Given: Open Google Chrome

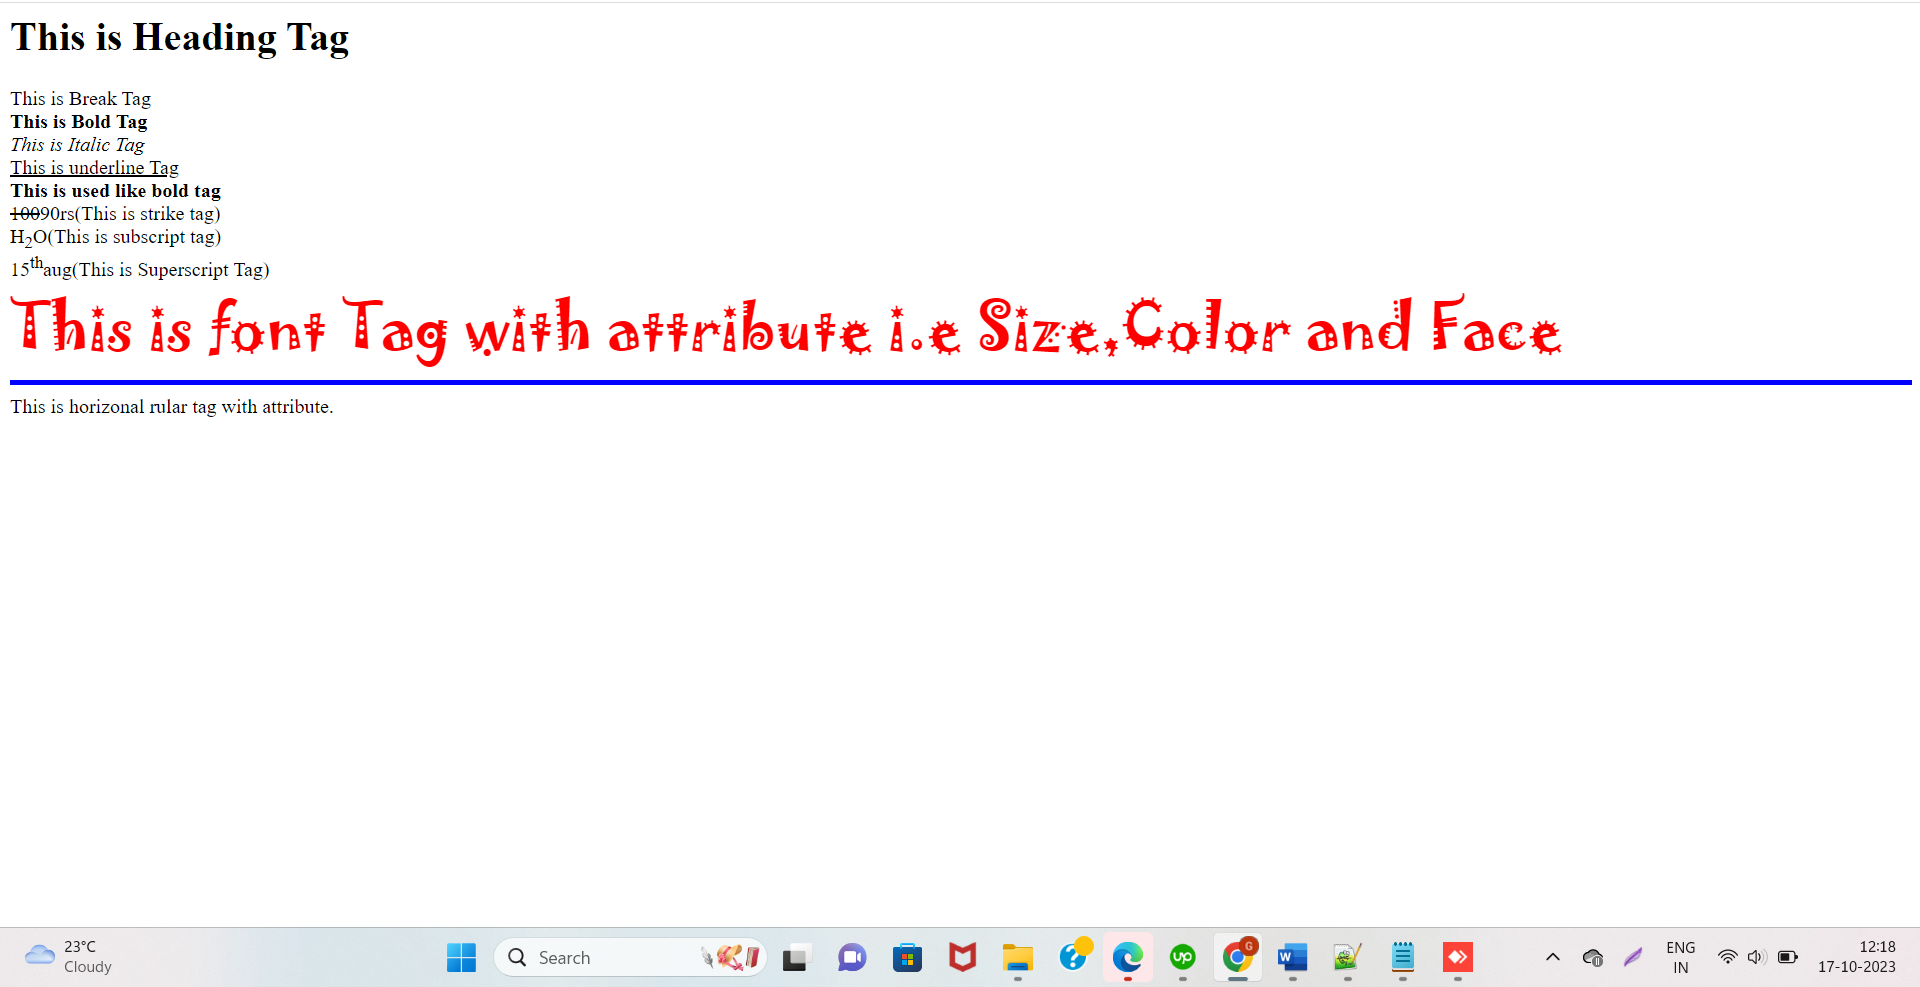Looking at the screenshot, I should pos(1237,957).
